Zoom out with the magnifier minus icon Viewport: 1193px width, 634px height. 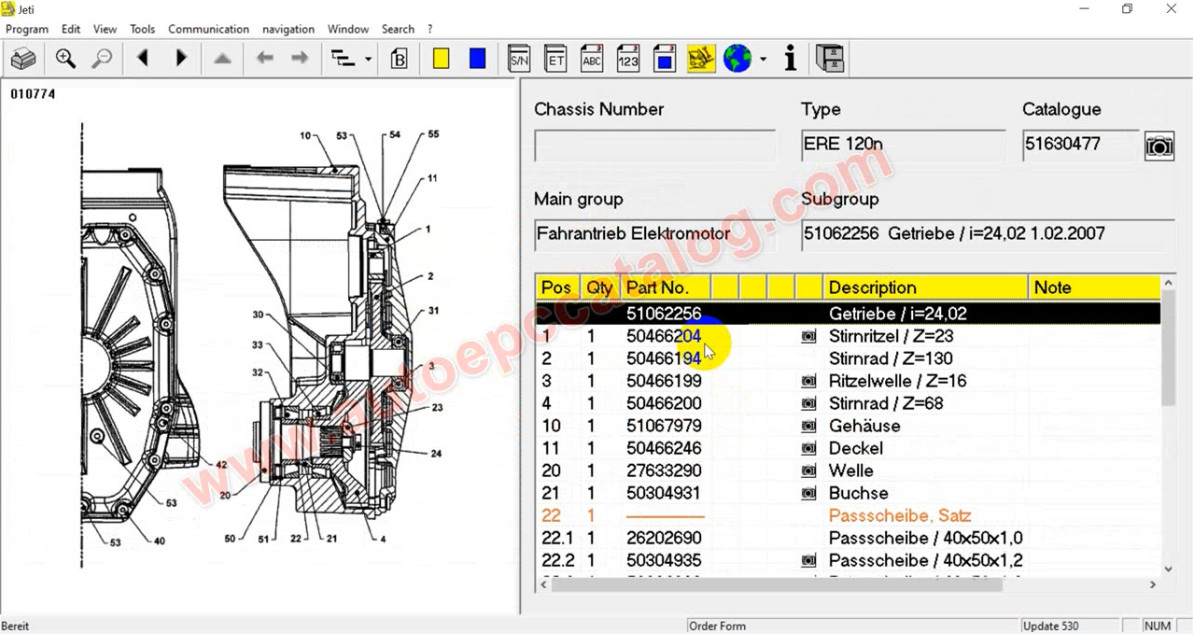pos(101,59)
